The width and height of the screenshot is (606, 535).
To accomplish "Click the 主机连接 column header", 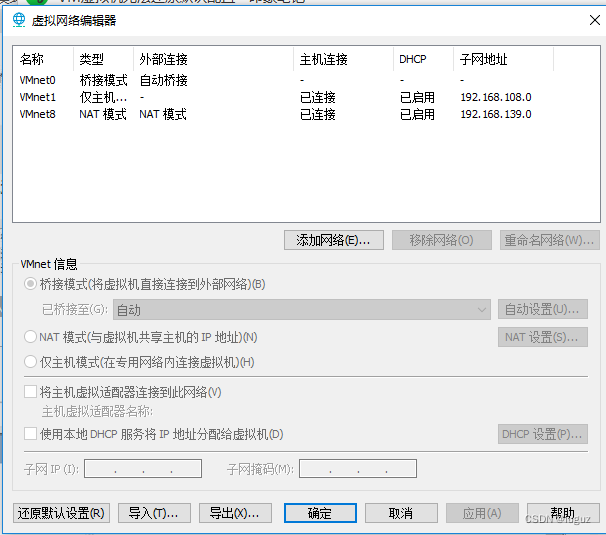I will click(344, 59).
